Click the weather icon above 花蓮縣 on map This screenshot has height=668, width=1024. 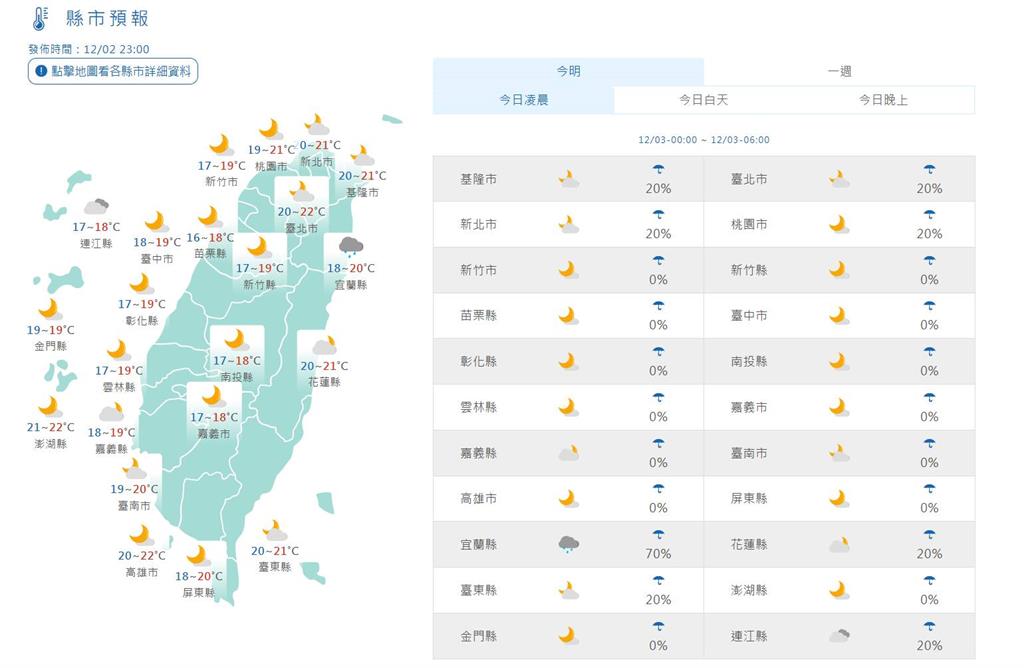click(324, 346)
